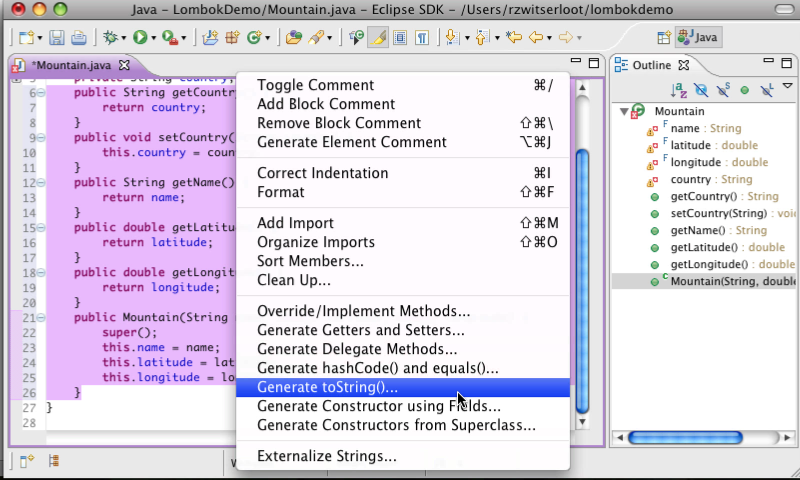Toggle Hide Fields in Outline toolbar

pyautogui.click(x=701, y=90)
